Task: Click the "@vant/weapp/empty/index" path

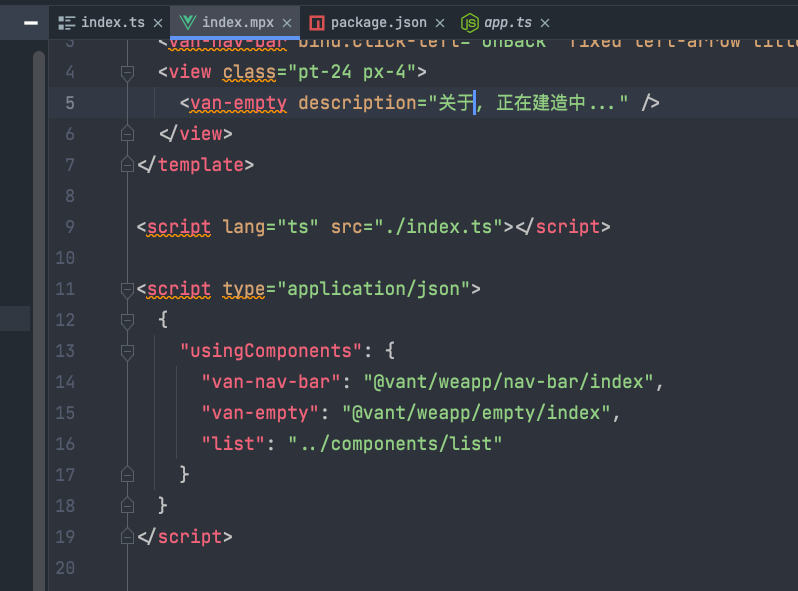Action: 476,413
